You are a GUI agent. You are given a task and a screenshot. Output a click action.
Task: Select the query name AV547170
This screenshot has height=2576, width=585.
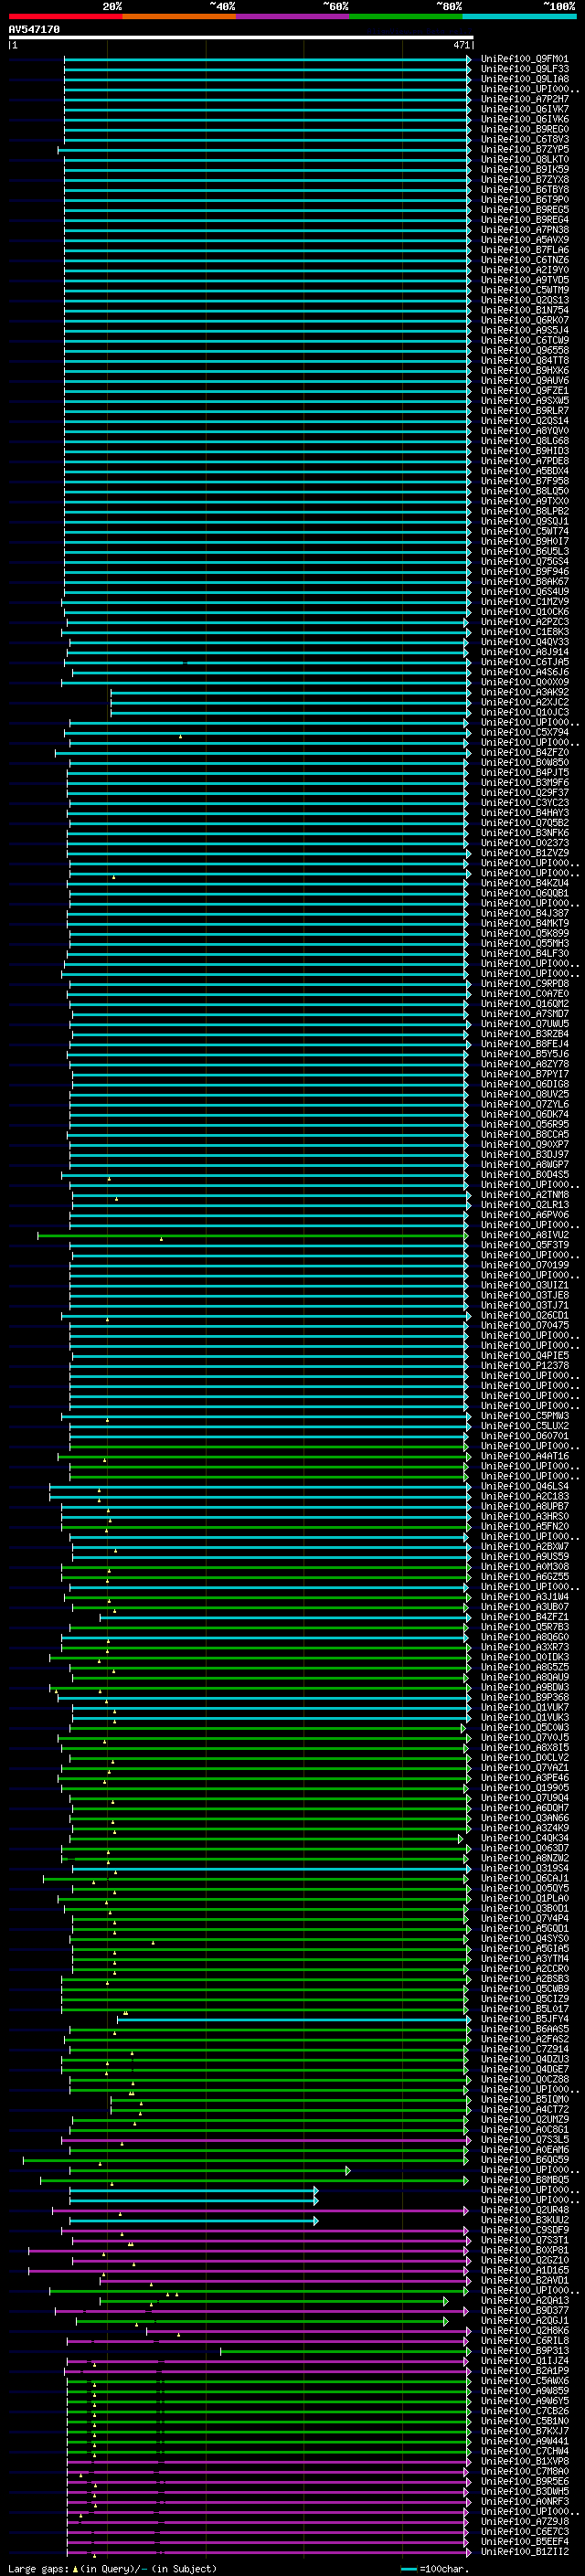[34, 29]
